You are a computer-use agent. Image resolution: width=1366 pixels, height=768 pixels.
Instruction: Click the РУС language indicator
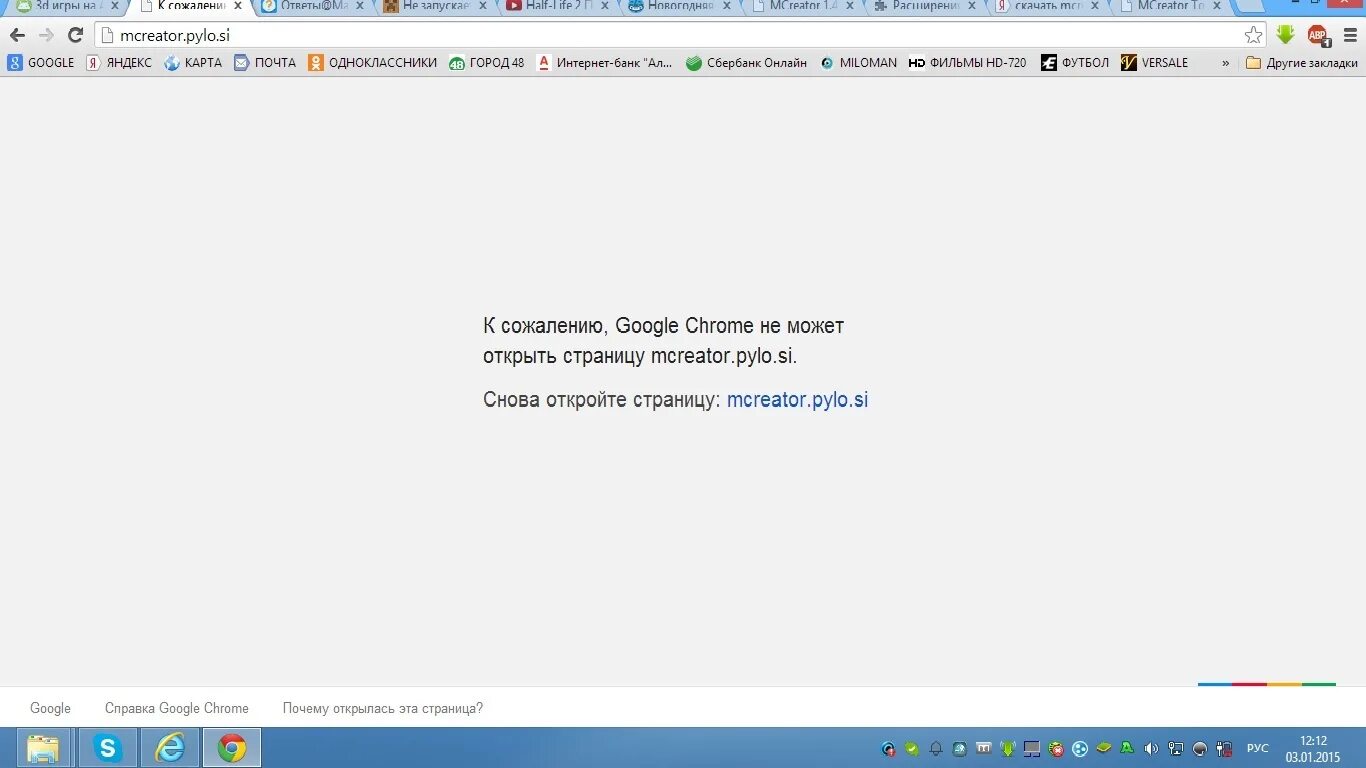coord(1257,749)
